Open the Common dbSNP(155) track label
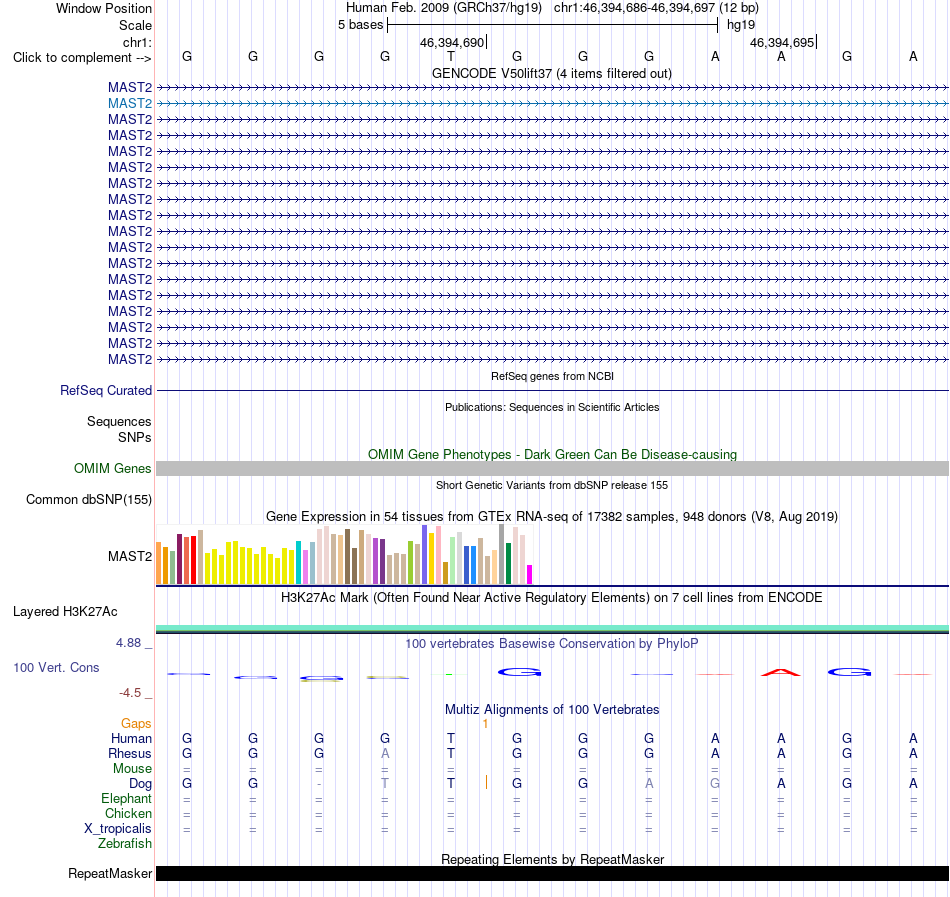The height and width of the screenshot is (897, 950). (x=88, y=500)
